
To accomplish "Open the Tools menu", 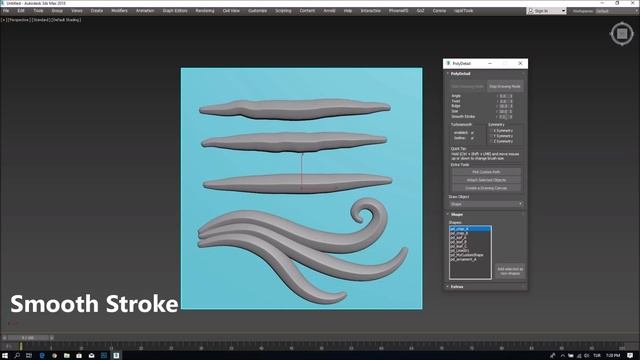I will point(38,11).
